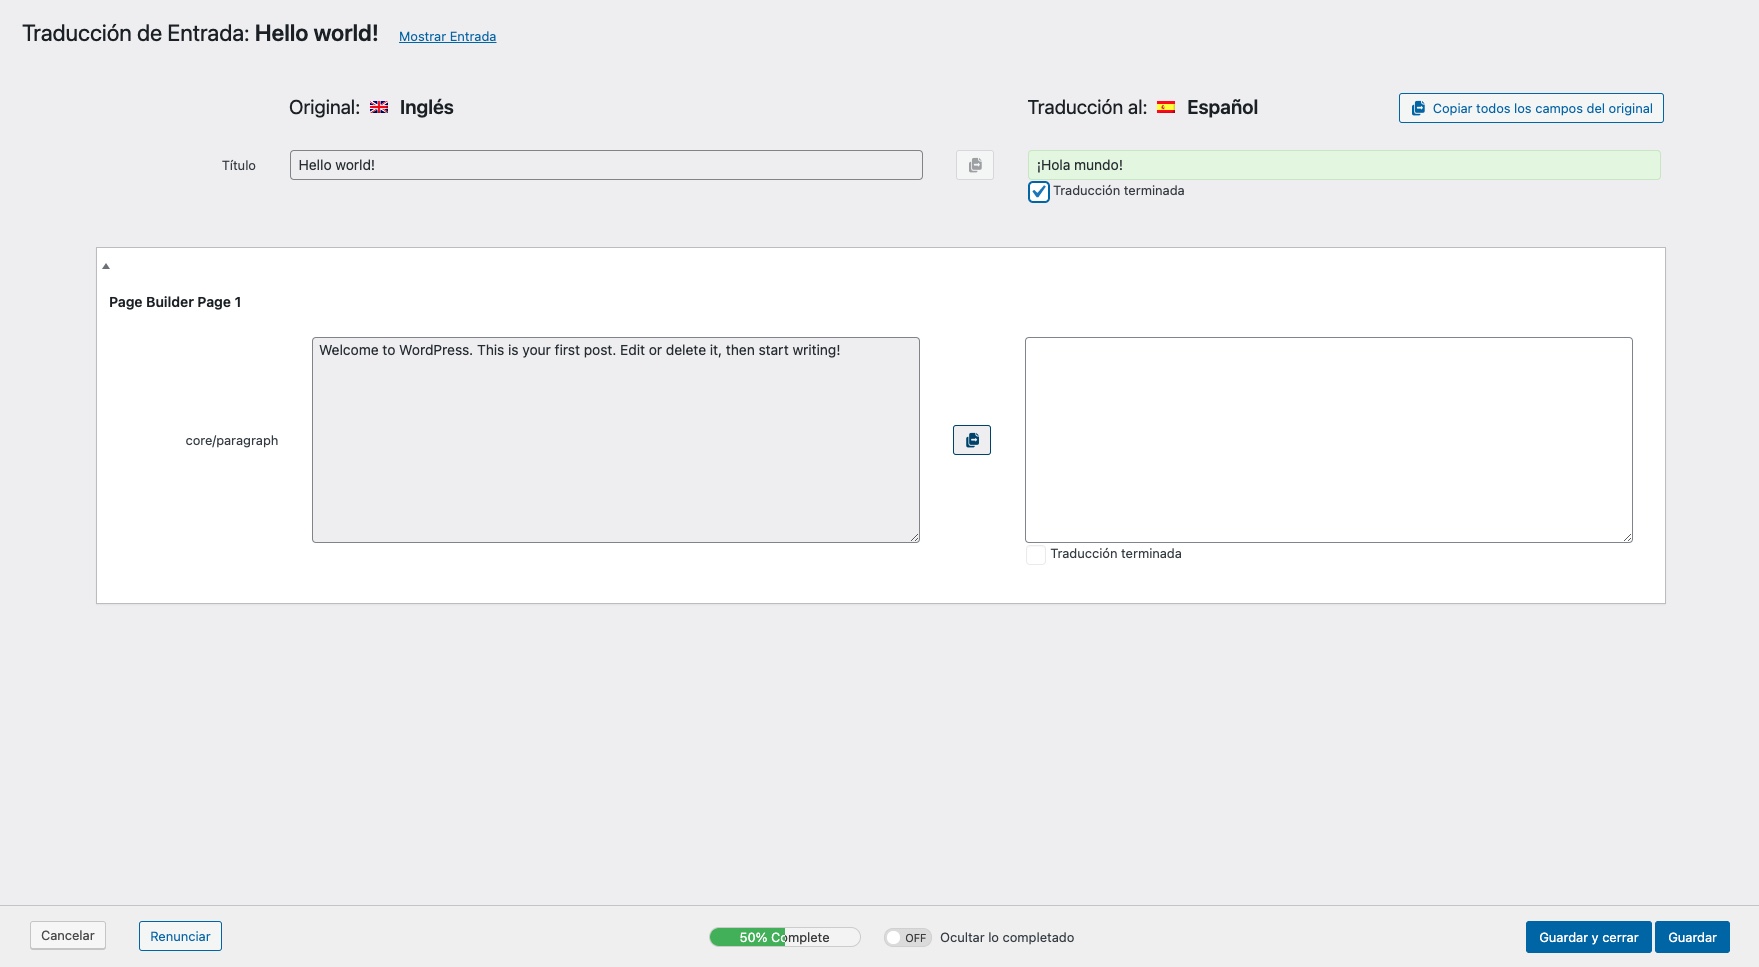Click the 50% Complete progress bar
1759x967 pixels.
click(x=784, y=937)
